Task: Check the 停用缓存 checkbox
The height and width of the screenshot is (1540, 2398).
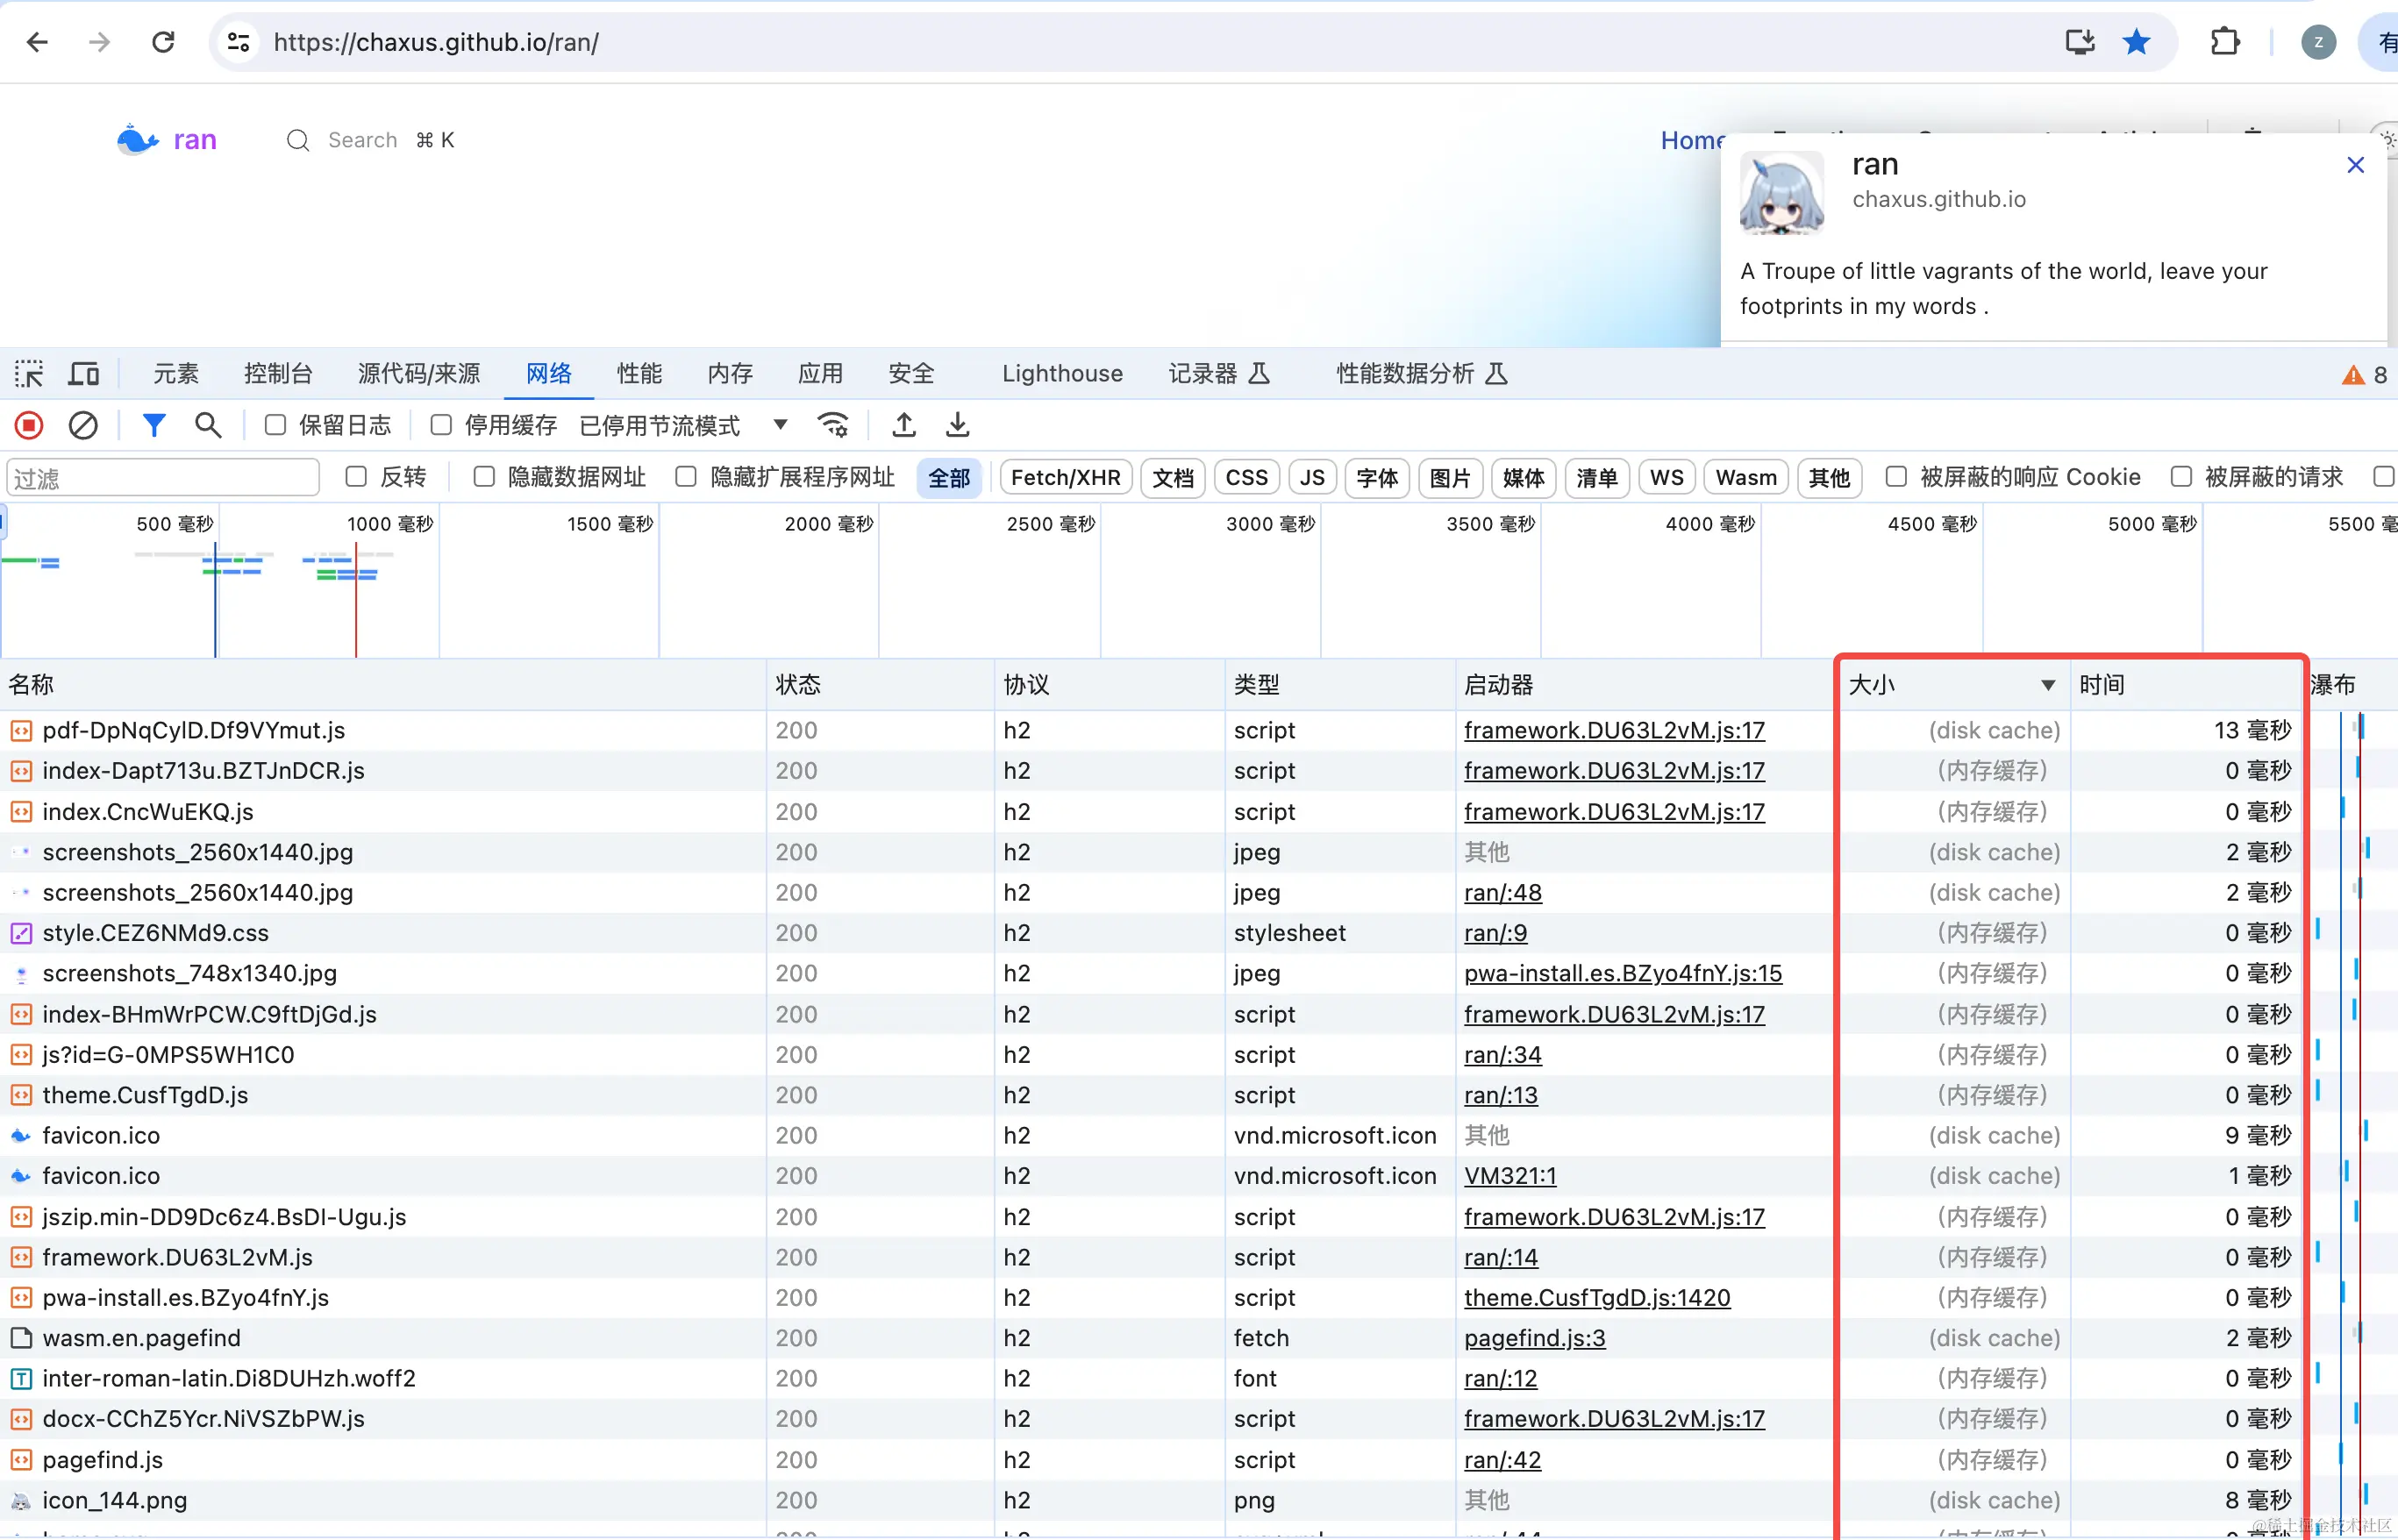Action: (x=441, y=426)
